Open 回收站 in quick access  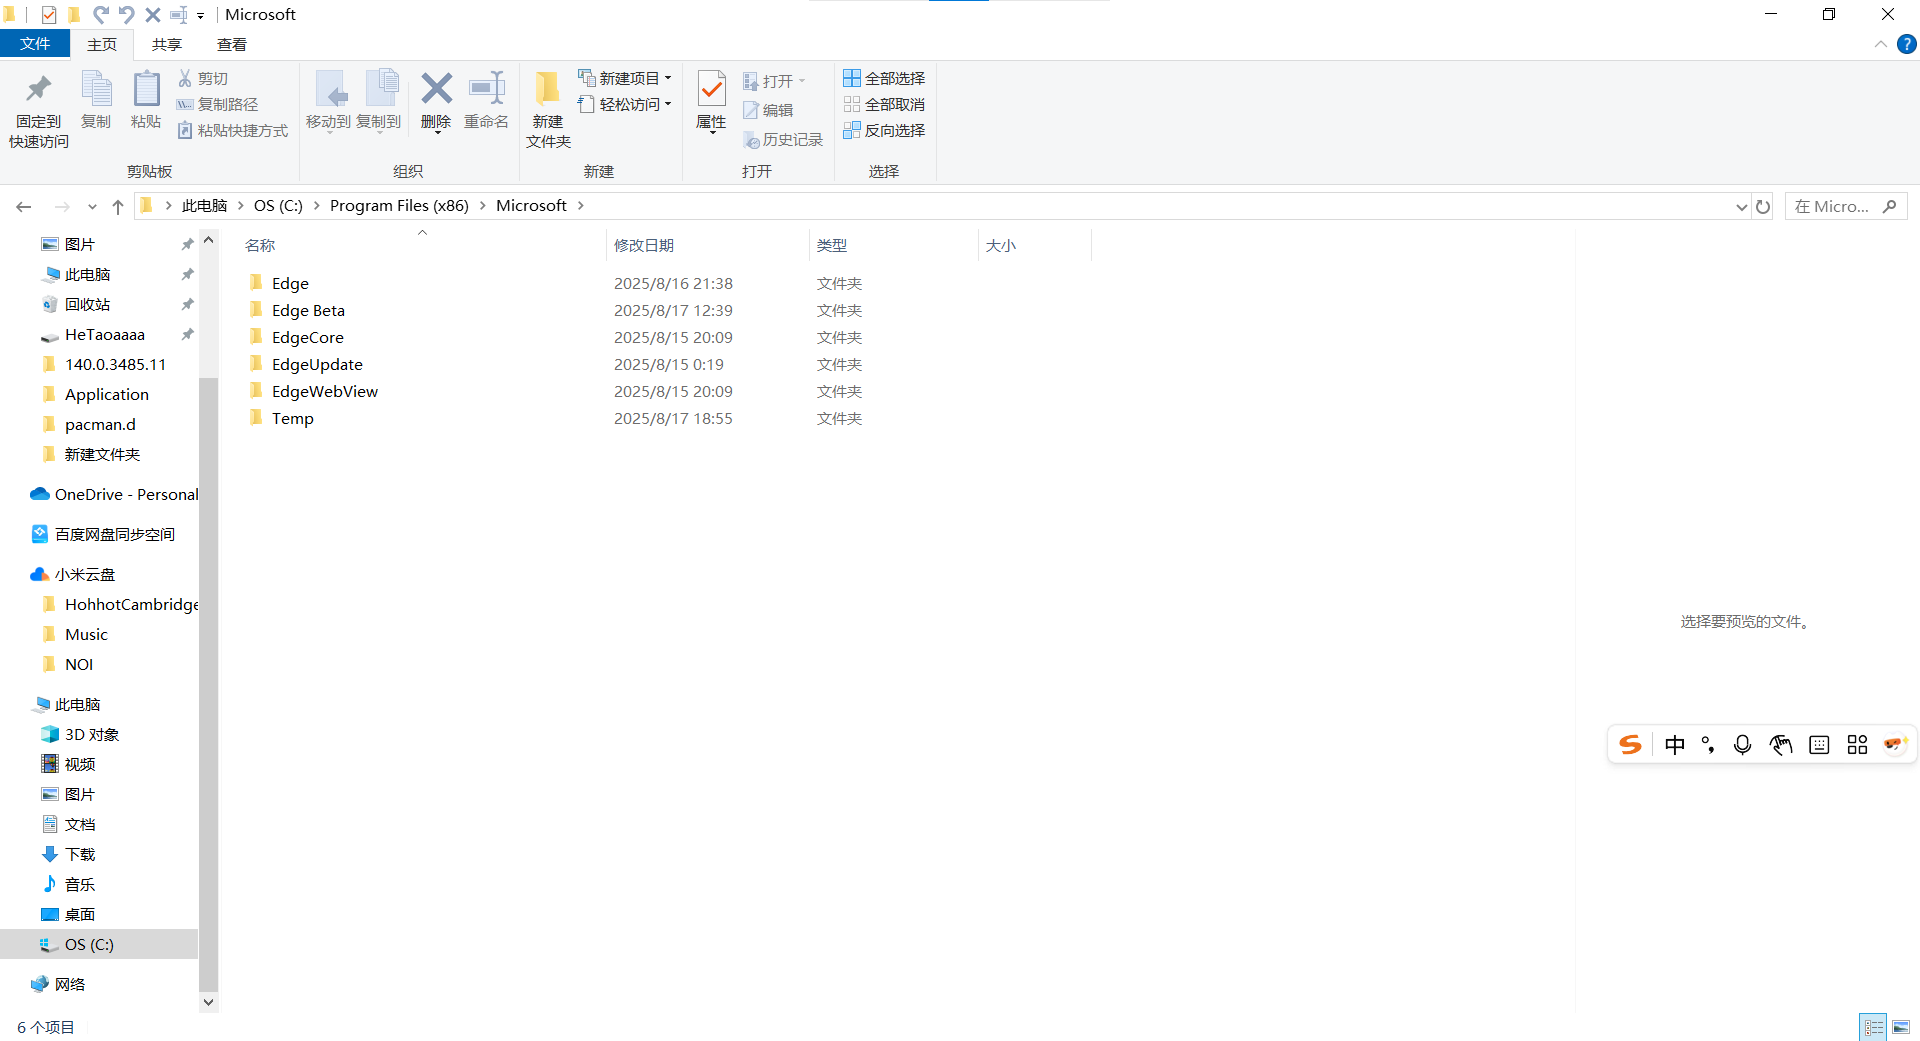[87, 305]
